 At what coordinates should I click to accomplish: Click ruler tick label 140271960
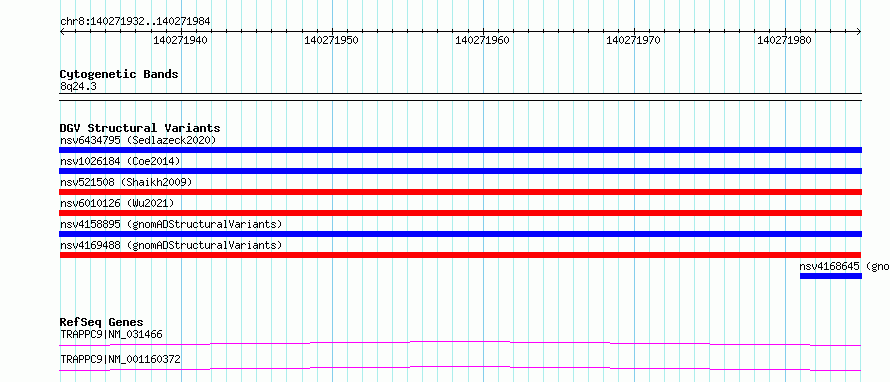click(x=482, y=41)
